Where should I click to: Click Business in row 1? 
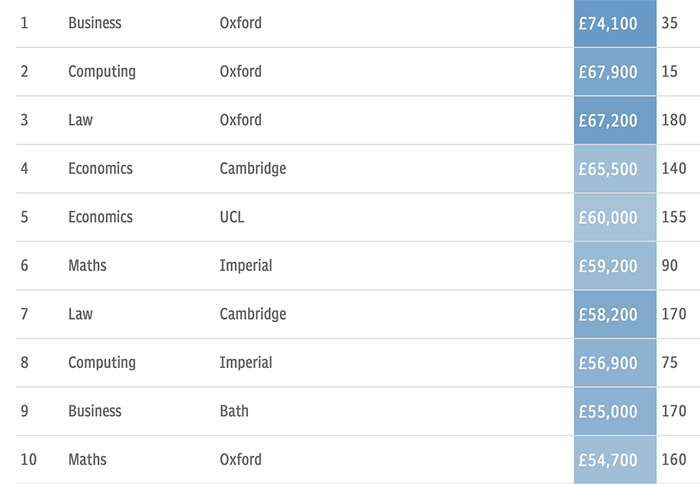(x=95, y=23)
